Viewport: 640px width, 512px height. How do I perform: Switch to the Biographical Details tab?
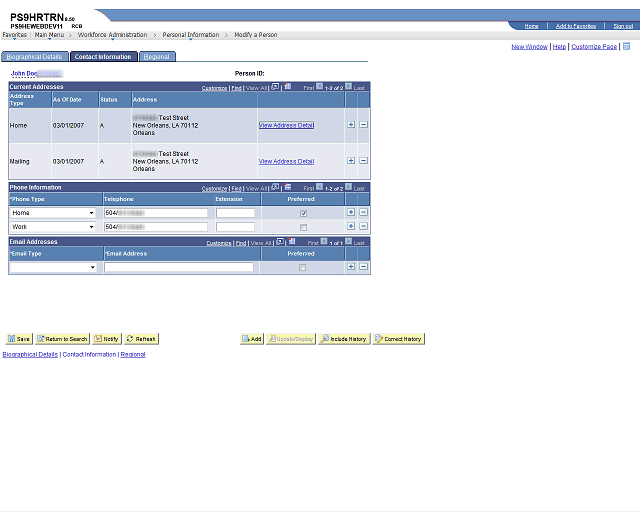[34, 57]
